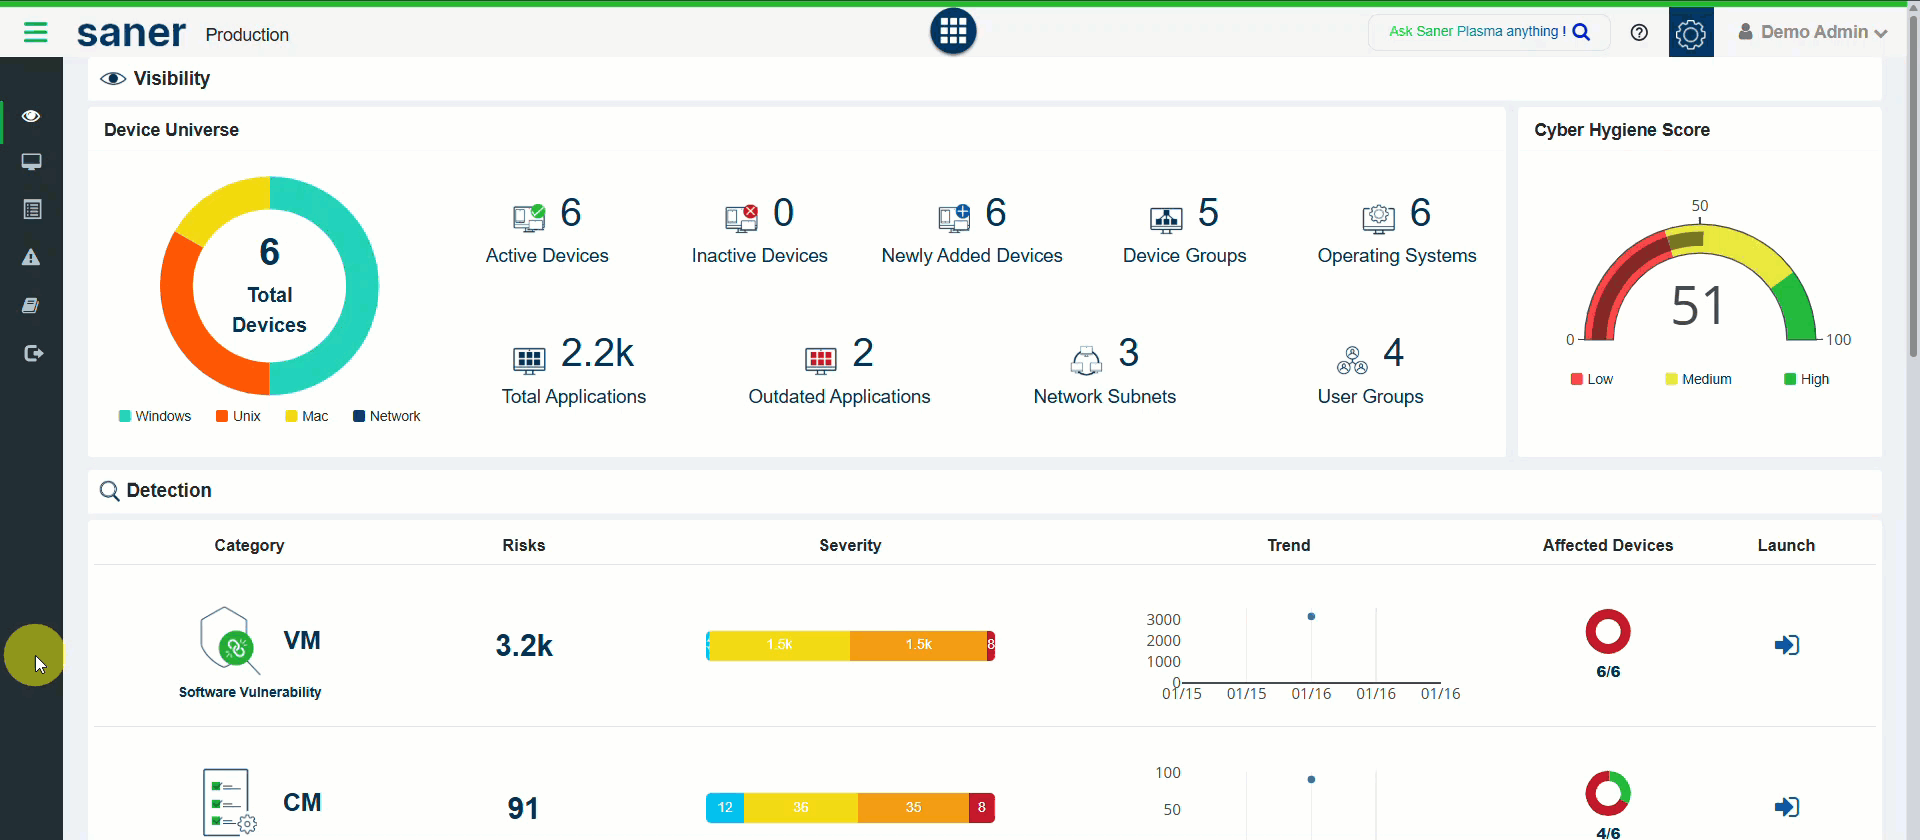Image resolution: width=1920 pixels, height=840 pixels.
Task: Toggle the Network legend item
Action: 386,416
